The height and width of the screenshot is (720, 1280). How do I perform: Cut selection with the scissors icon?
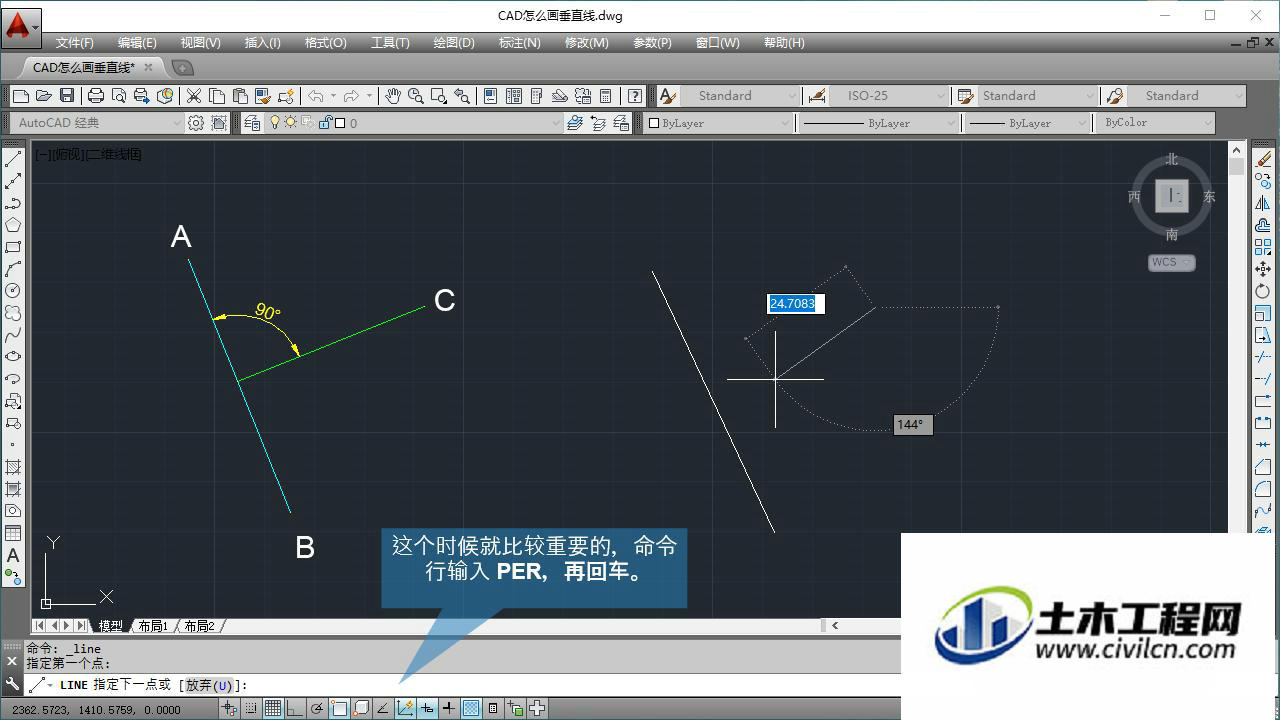(194, 96)
